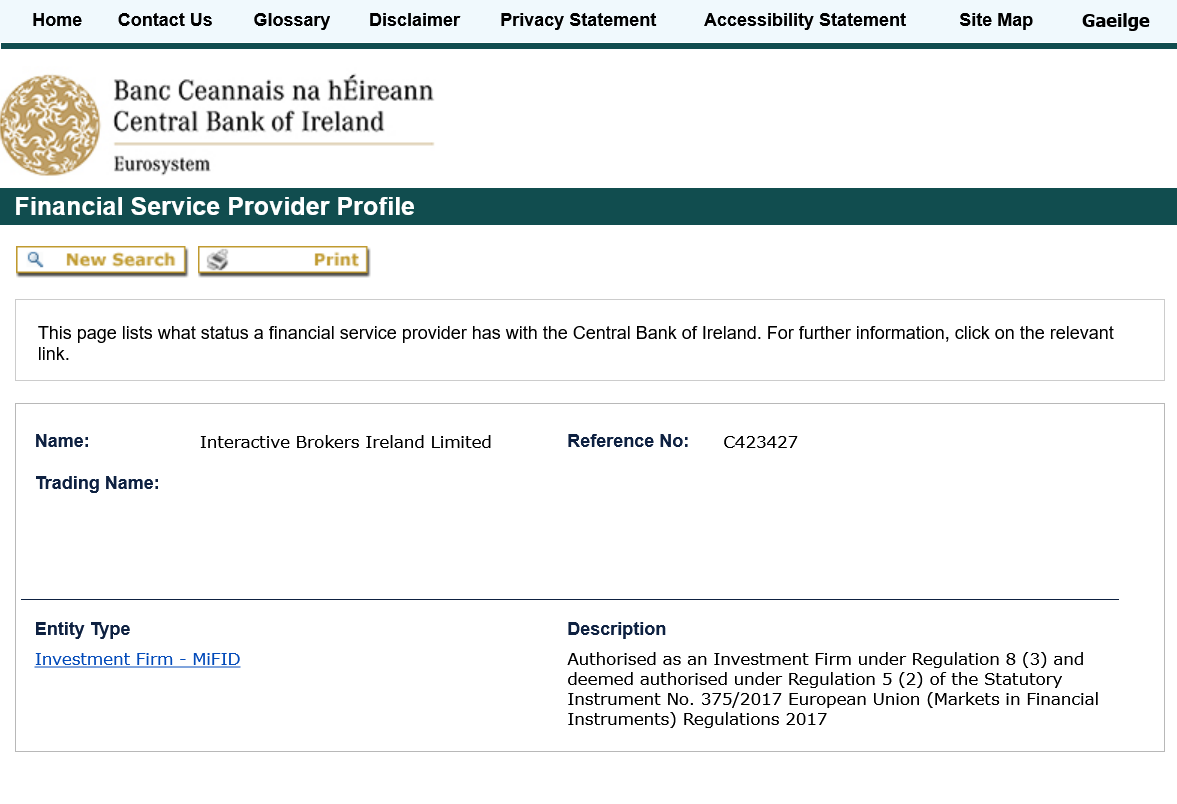
Task: Click the authorisation description paragraph
Action: pyautogui.click(x=833, y=689)
